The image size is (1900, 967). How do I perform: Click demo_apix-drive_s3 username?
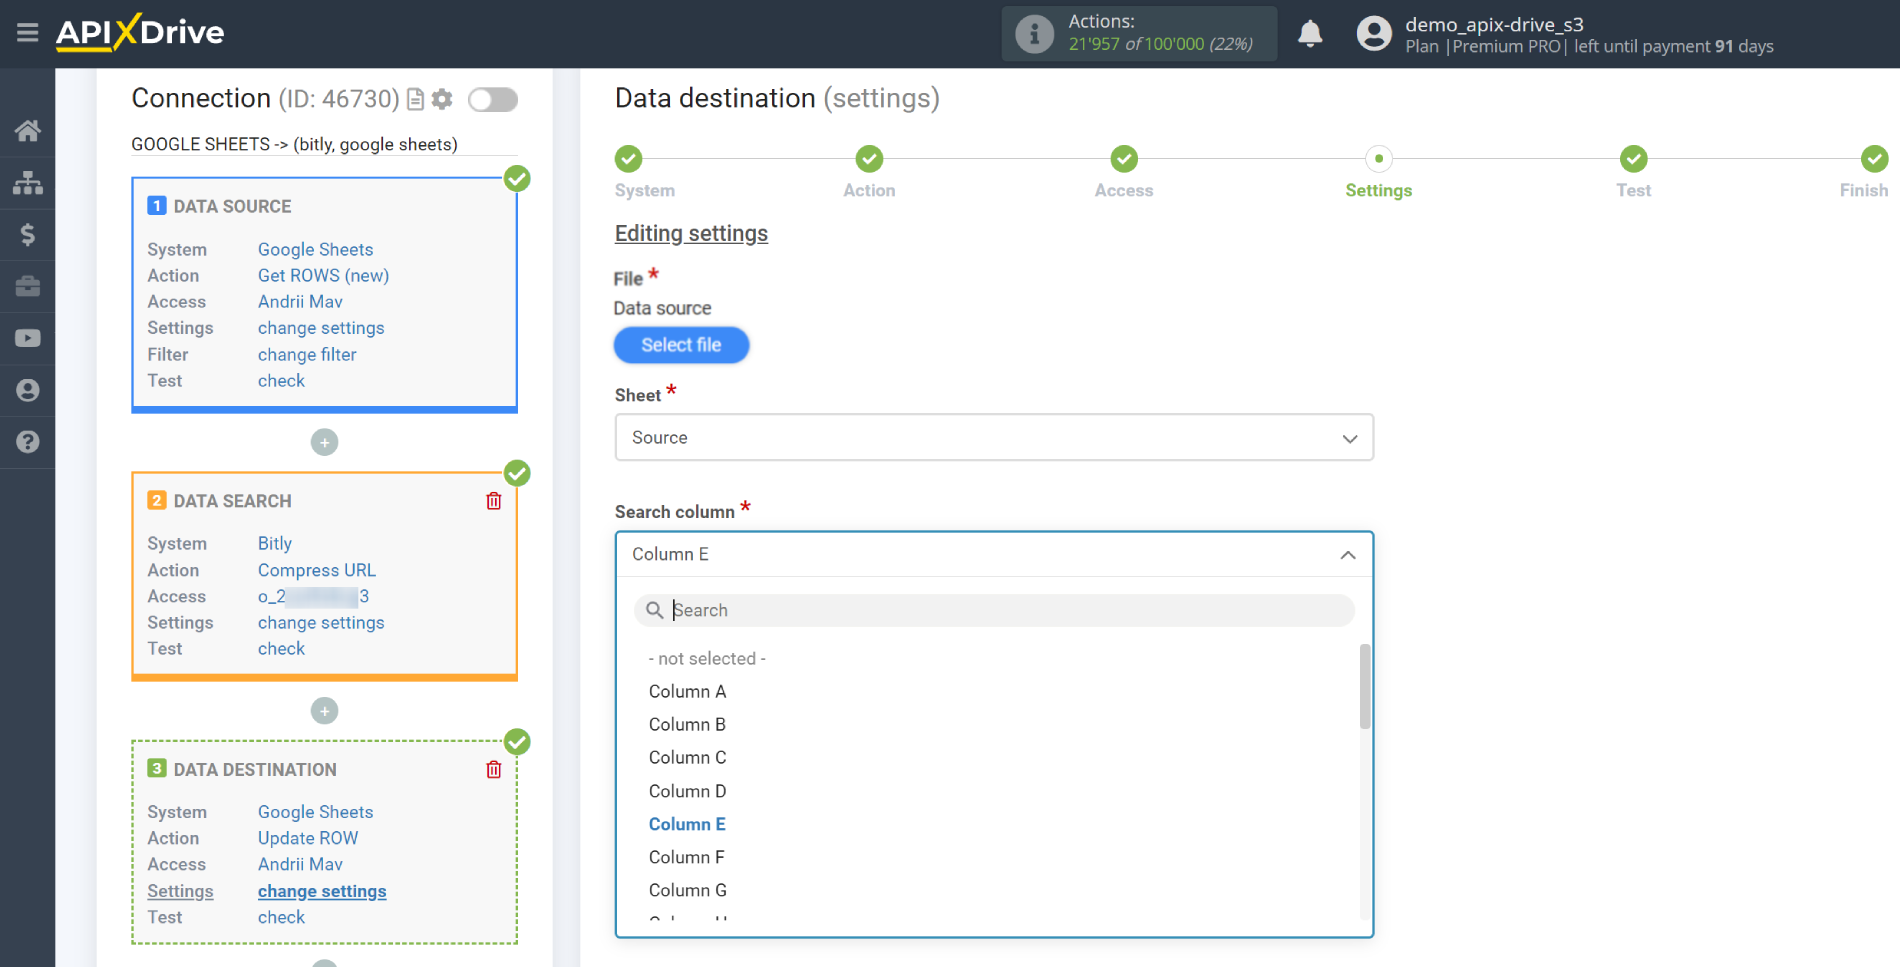point(1494,24)
